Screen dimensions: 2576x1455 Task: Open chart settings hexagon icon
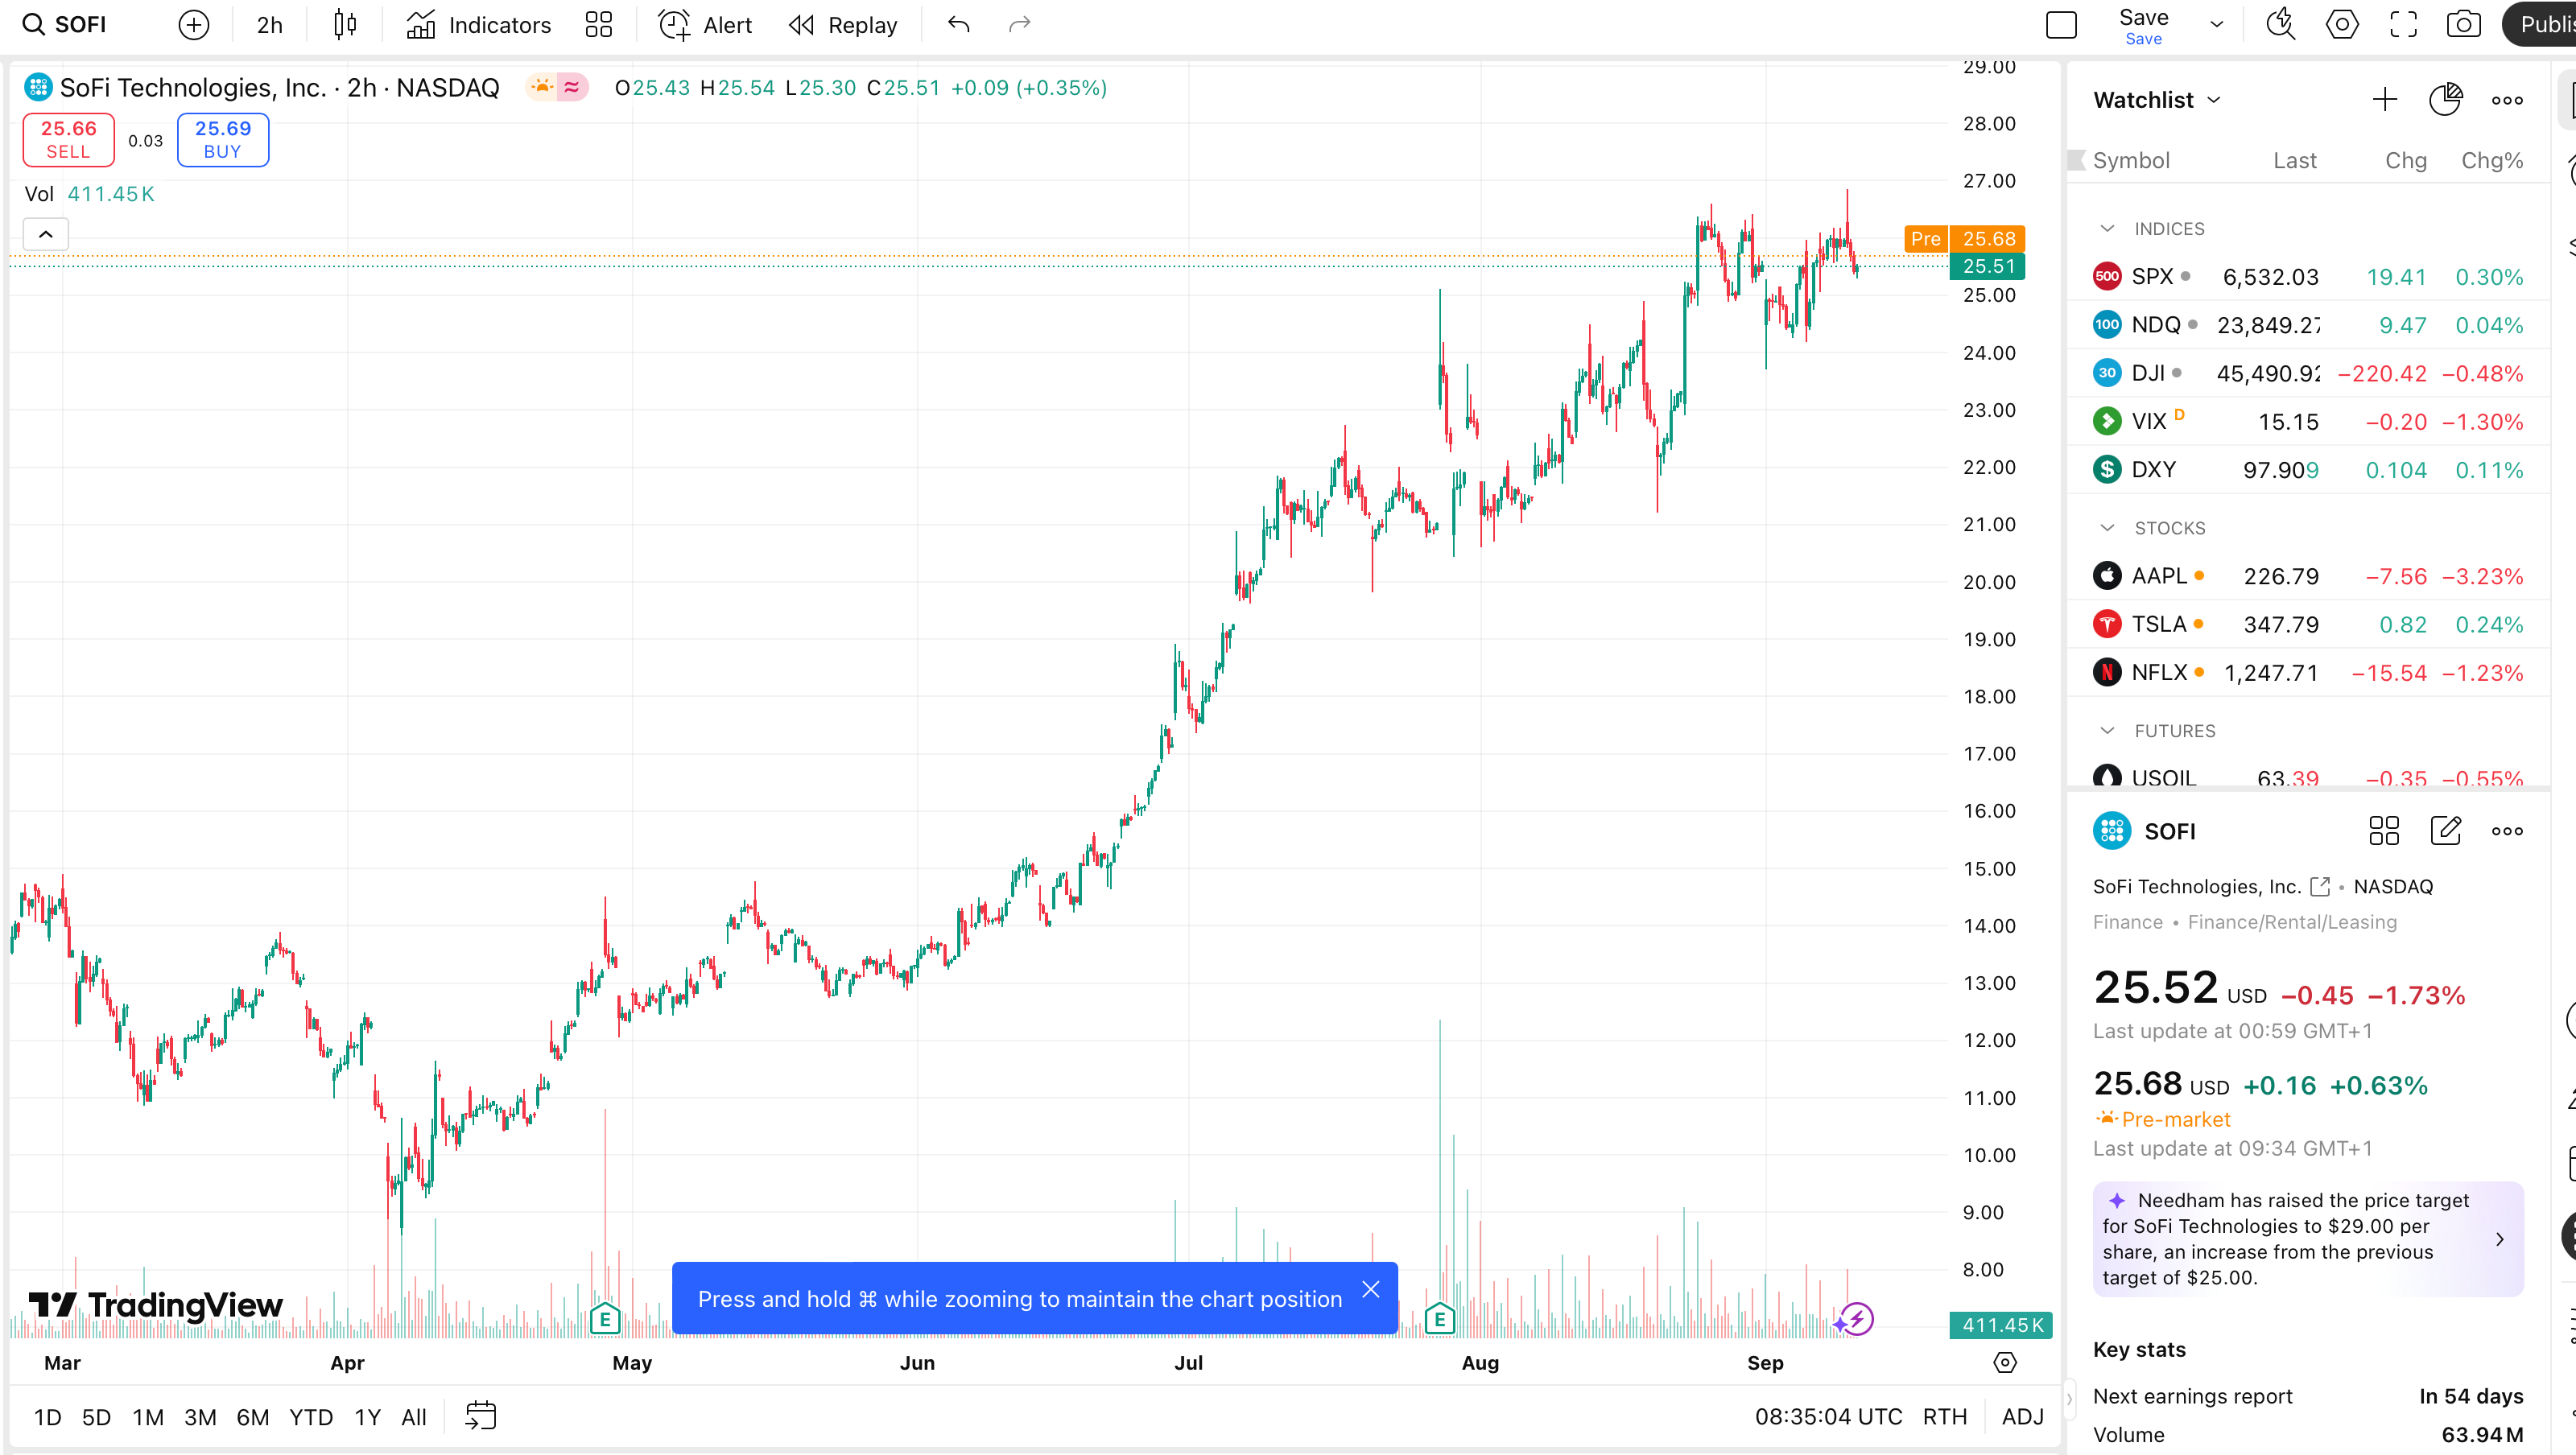[2342, 25]
